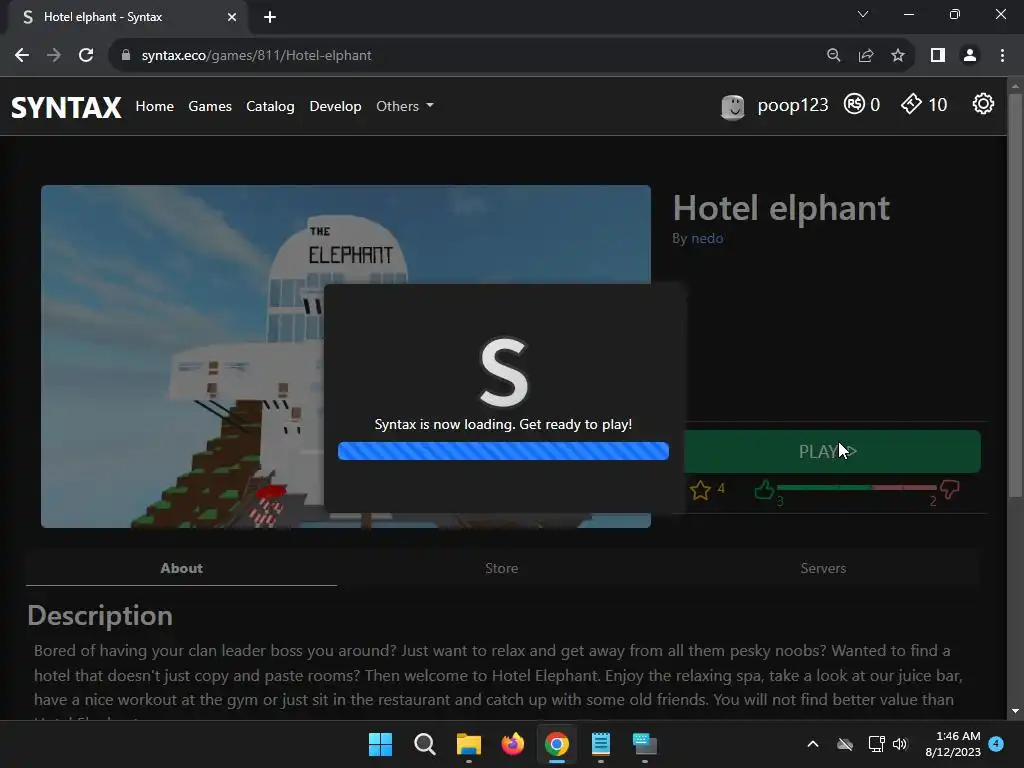Click the page vertical scrollbar
The image size is (1024, 768).
point(1016,297)
